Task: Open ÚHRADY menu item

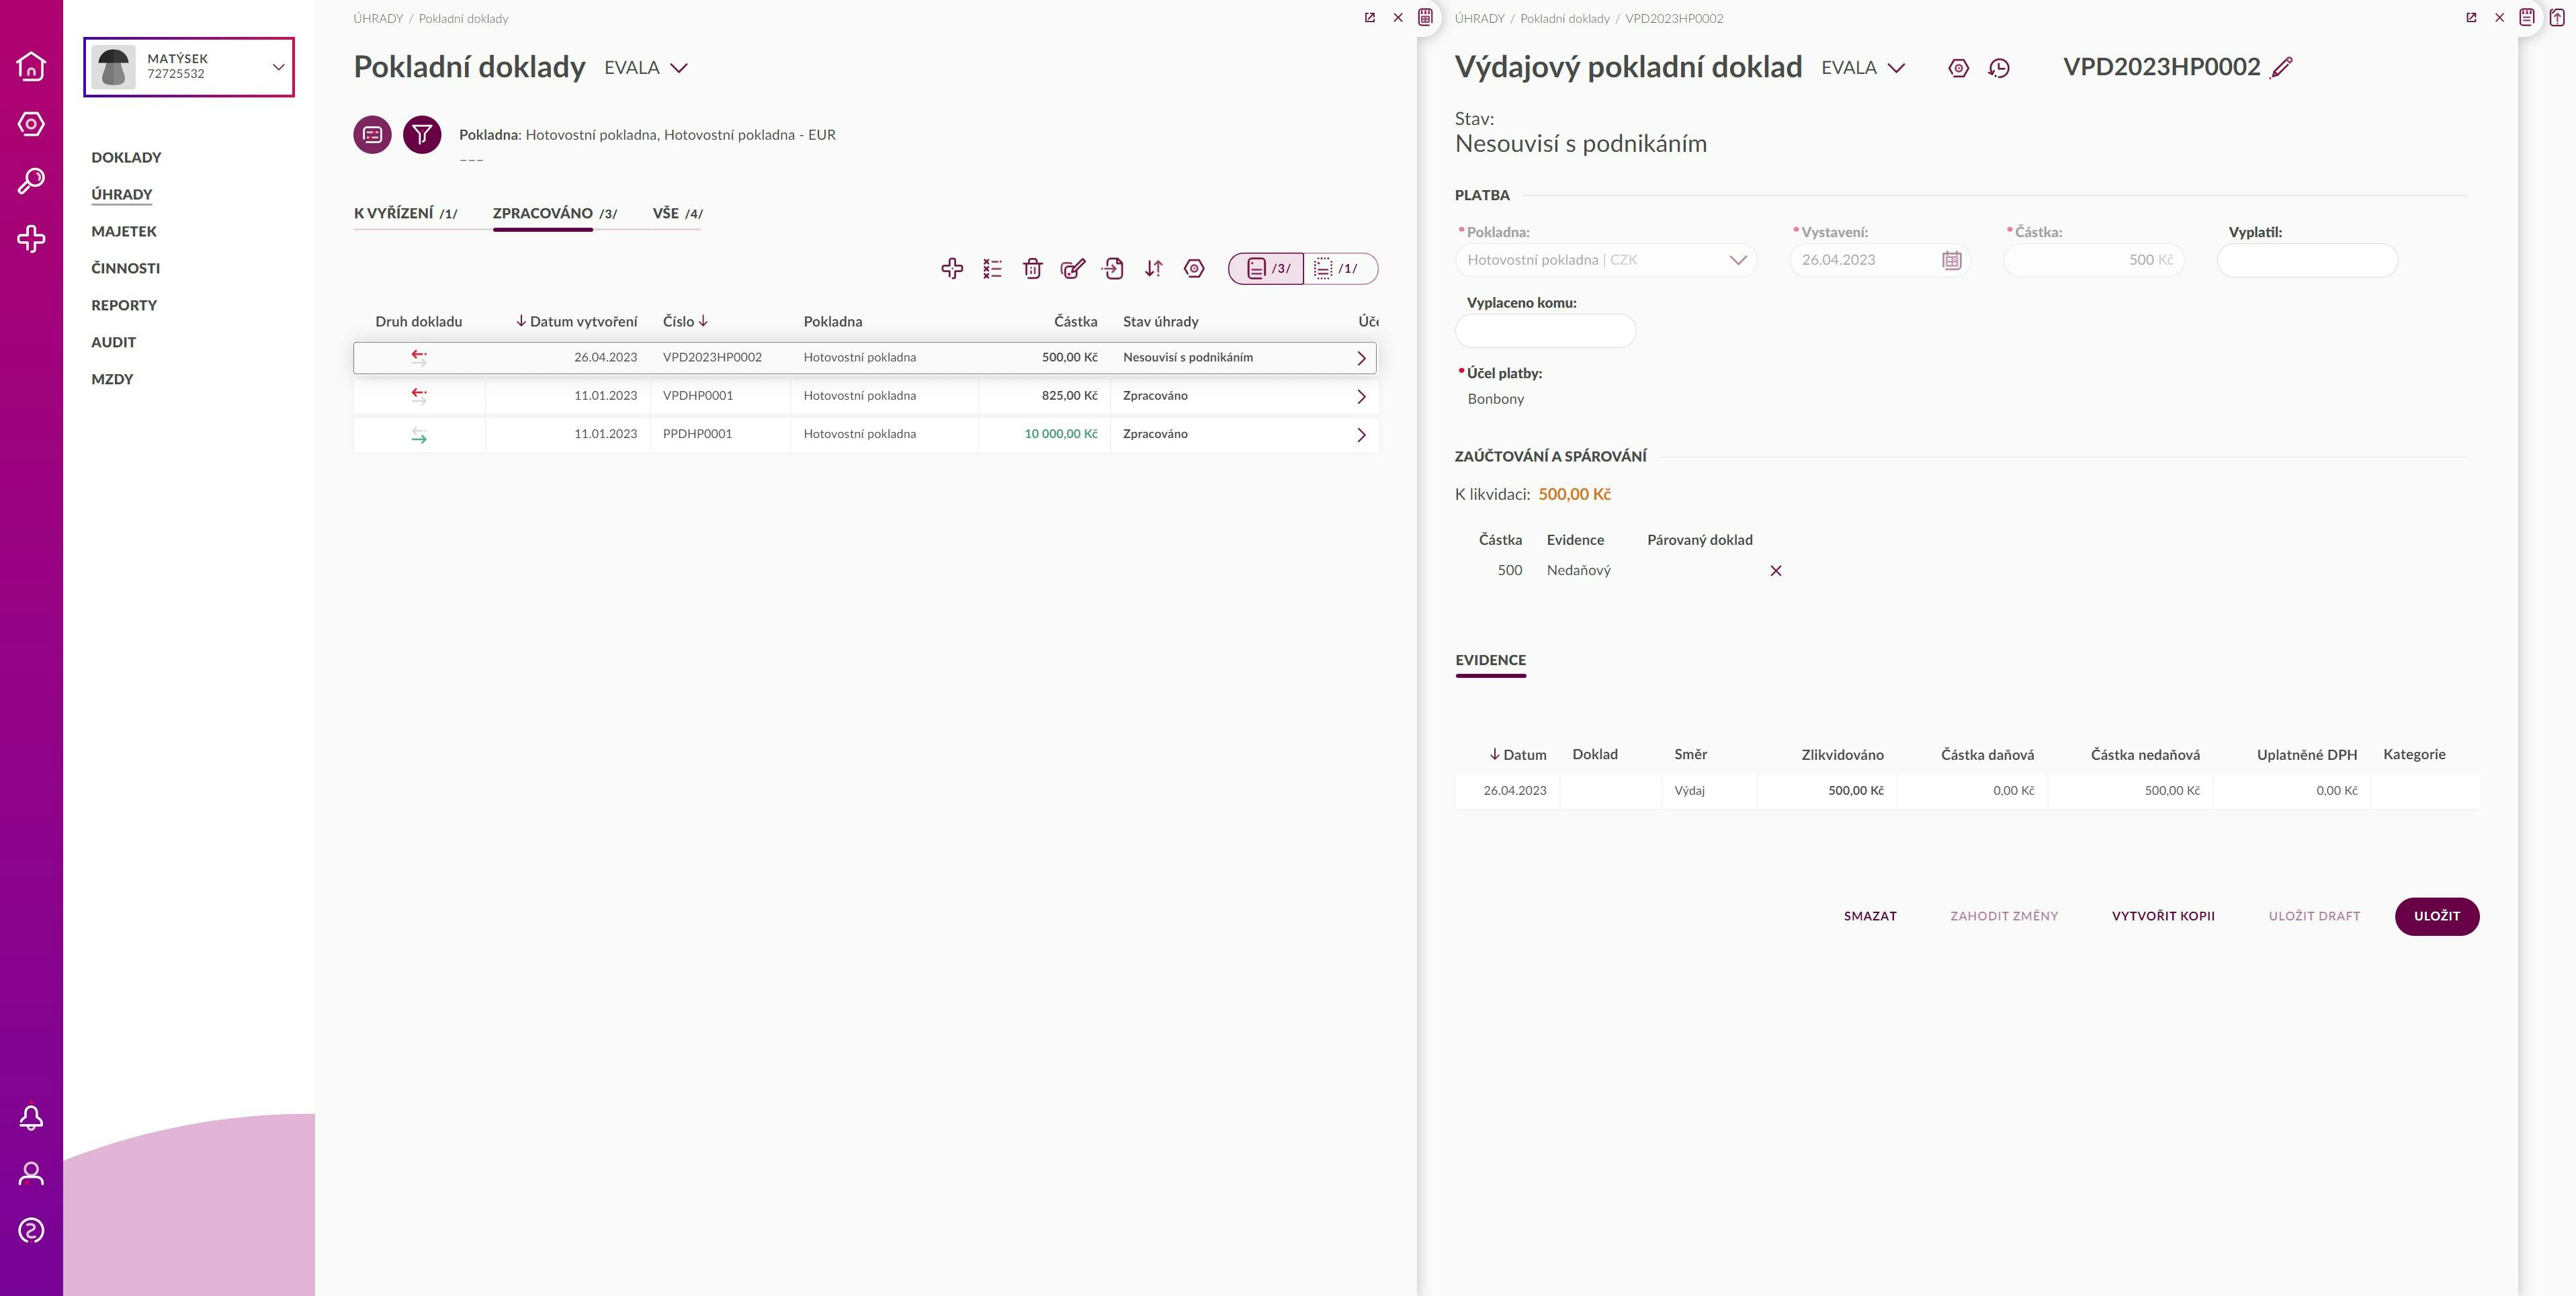Action: coord(122,195)
